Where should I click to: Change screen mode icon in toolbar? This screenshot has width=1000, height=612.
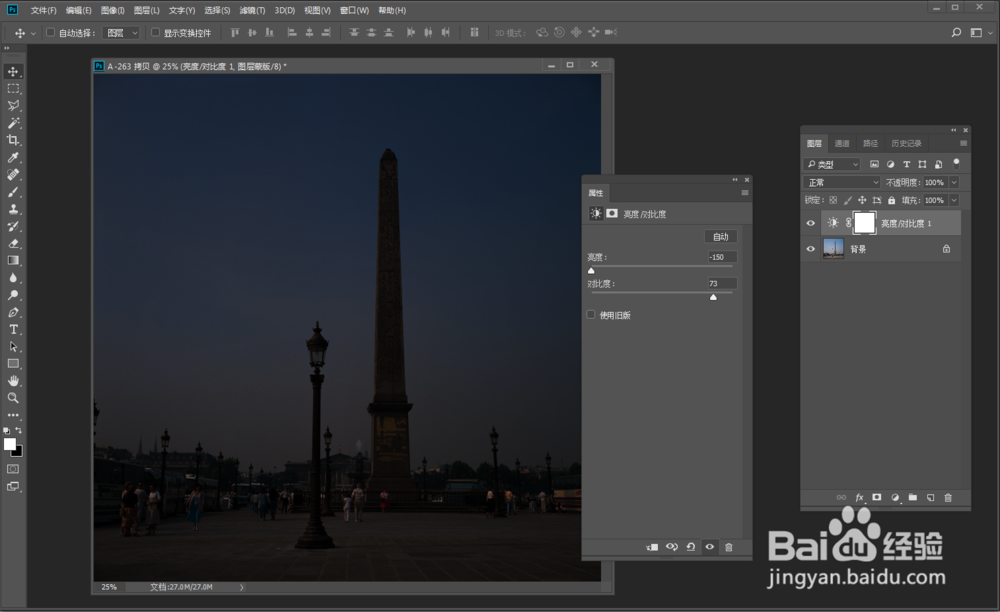[x=13, y=487]
